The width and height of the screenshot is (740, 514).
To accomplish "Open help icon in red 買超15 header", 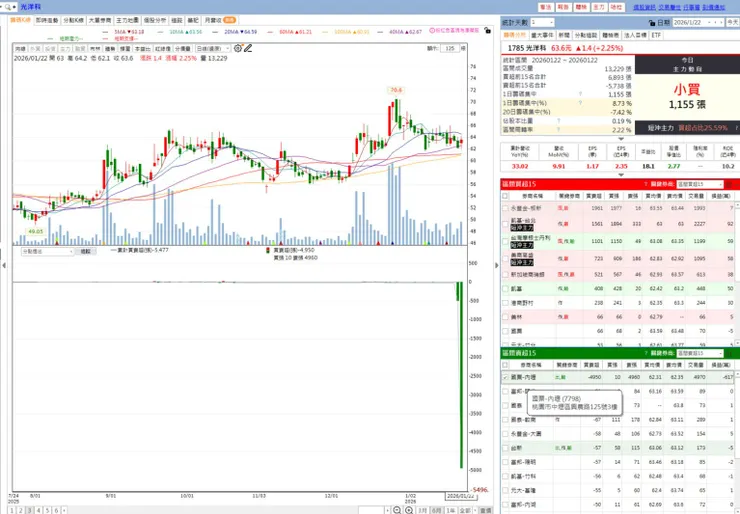I will [x=646, y=184].
